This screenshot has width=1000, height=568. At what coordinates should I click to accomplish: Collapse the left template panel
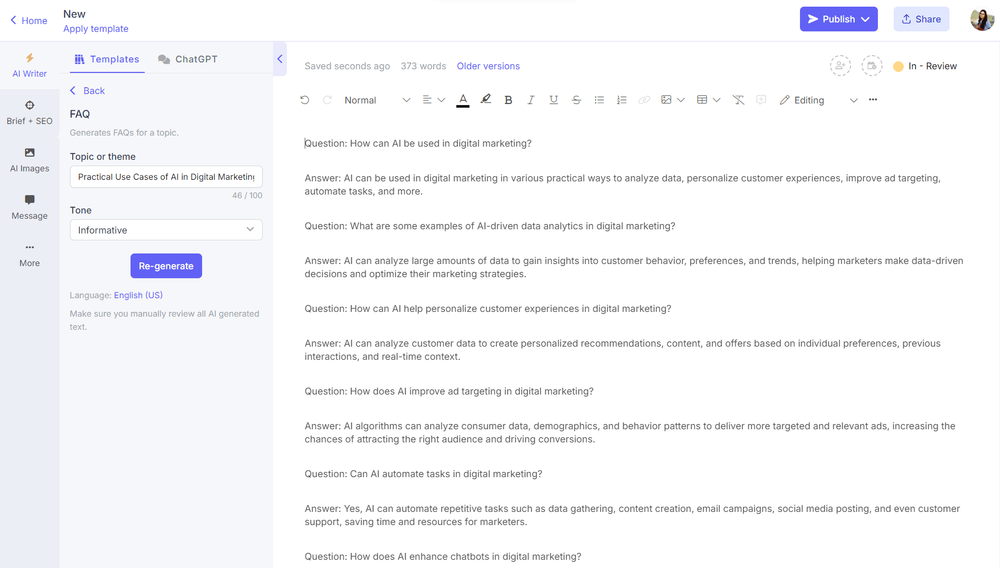(279, 59)
